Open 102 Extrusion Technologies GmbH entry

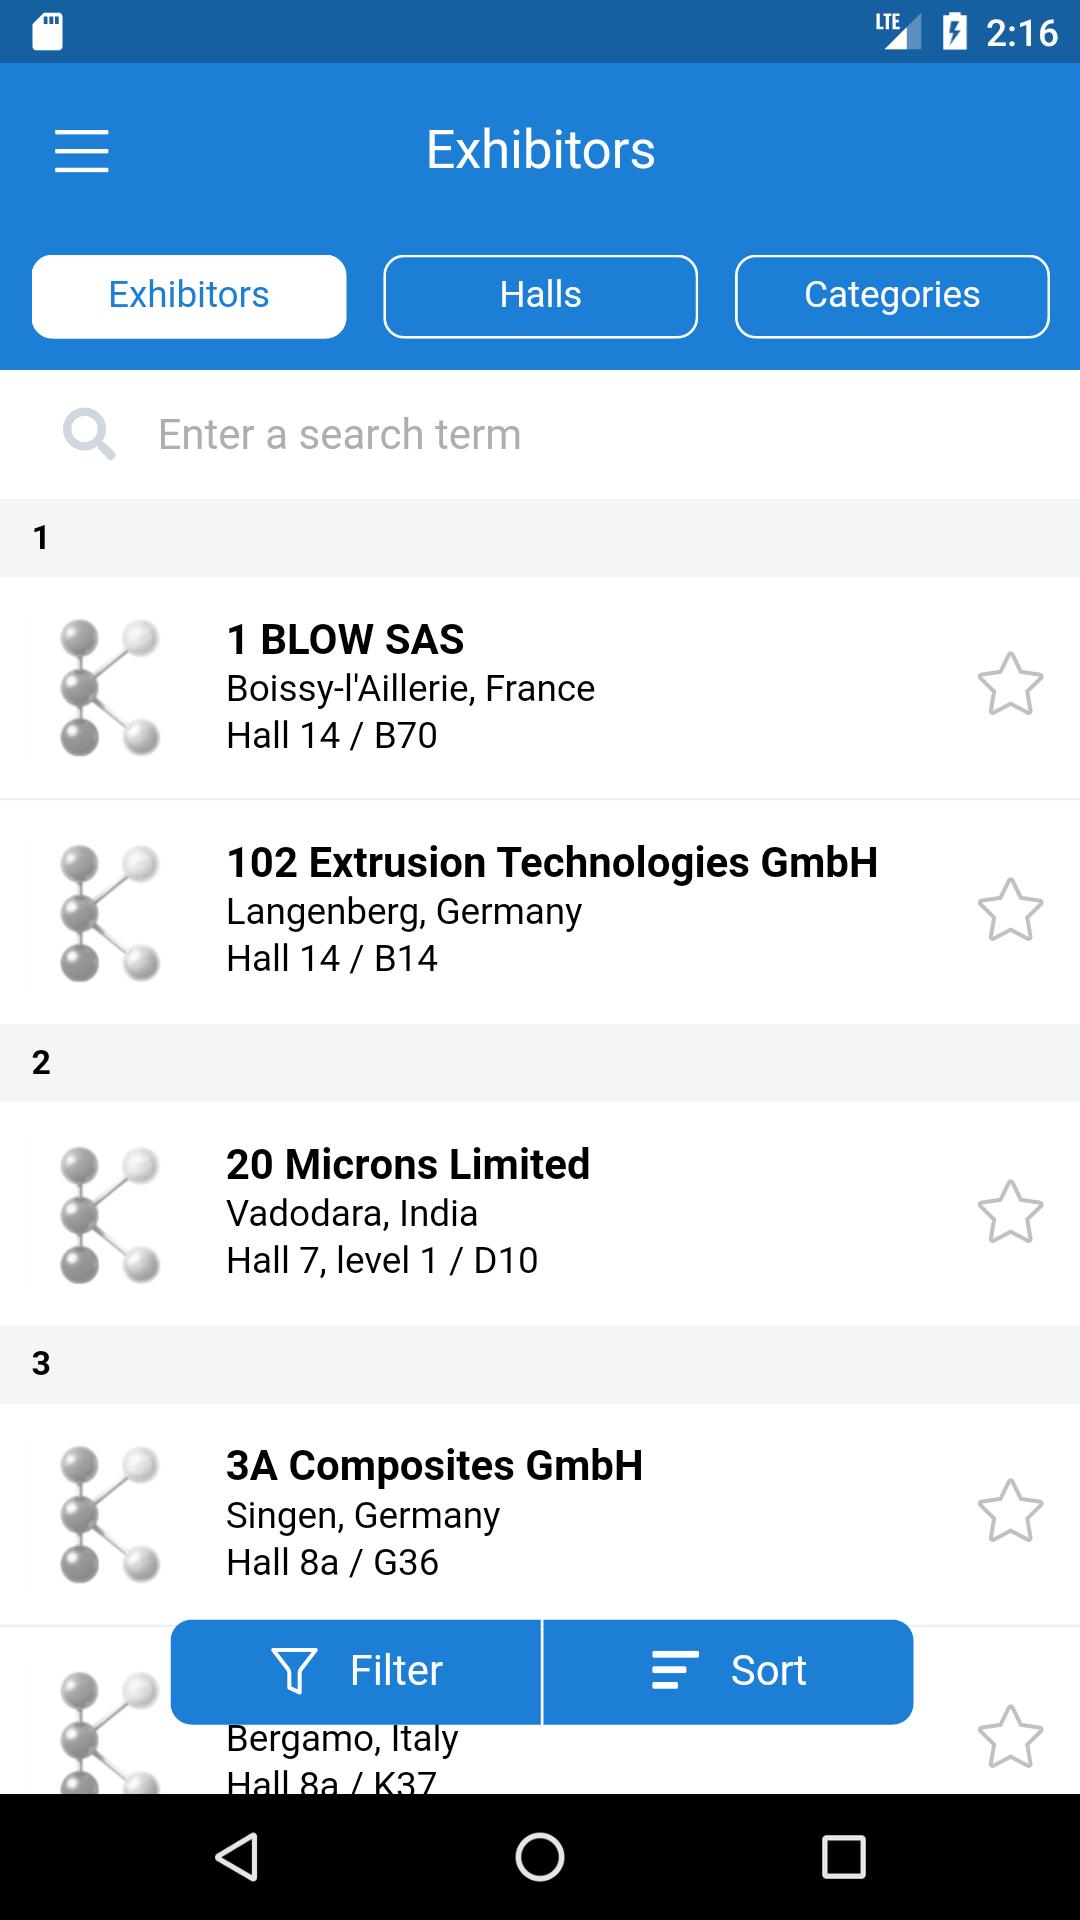coord(552,911)
